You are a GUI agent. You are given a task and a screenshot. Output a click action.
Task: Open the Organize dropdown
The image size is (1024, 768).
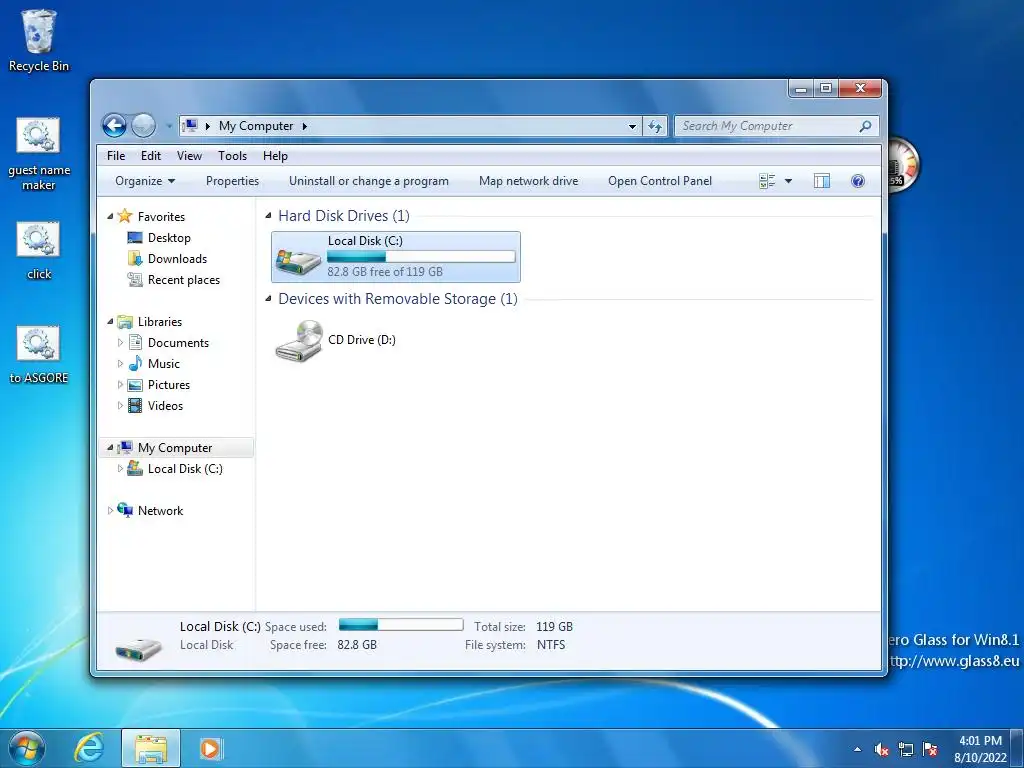145,181
